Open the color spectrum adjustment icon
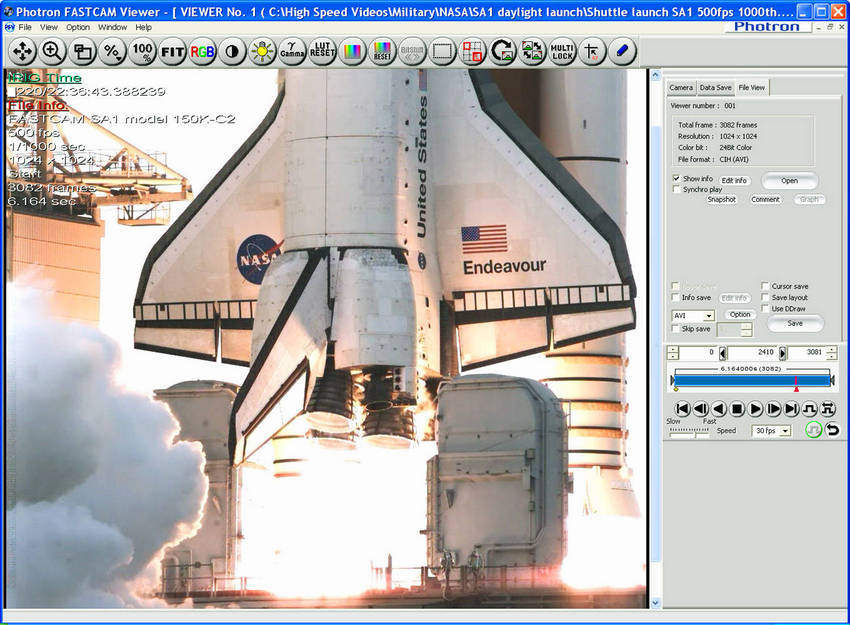This screenshot has height=625, width=850. [352, 52]
